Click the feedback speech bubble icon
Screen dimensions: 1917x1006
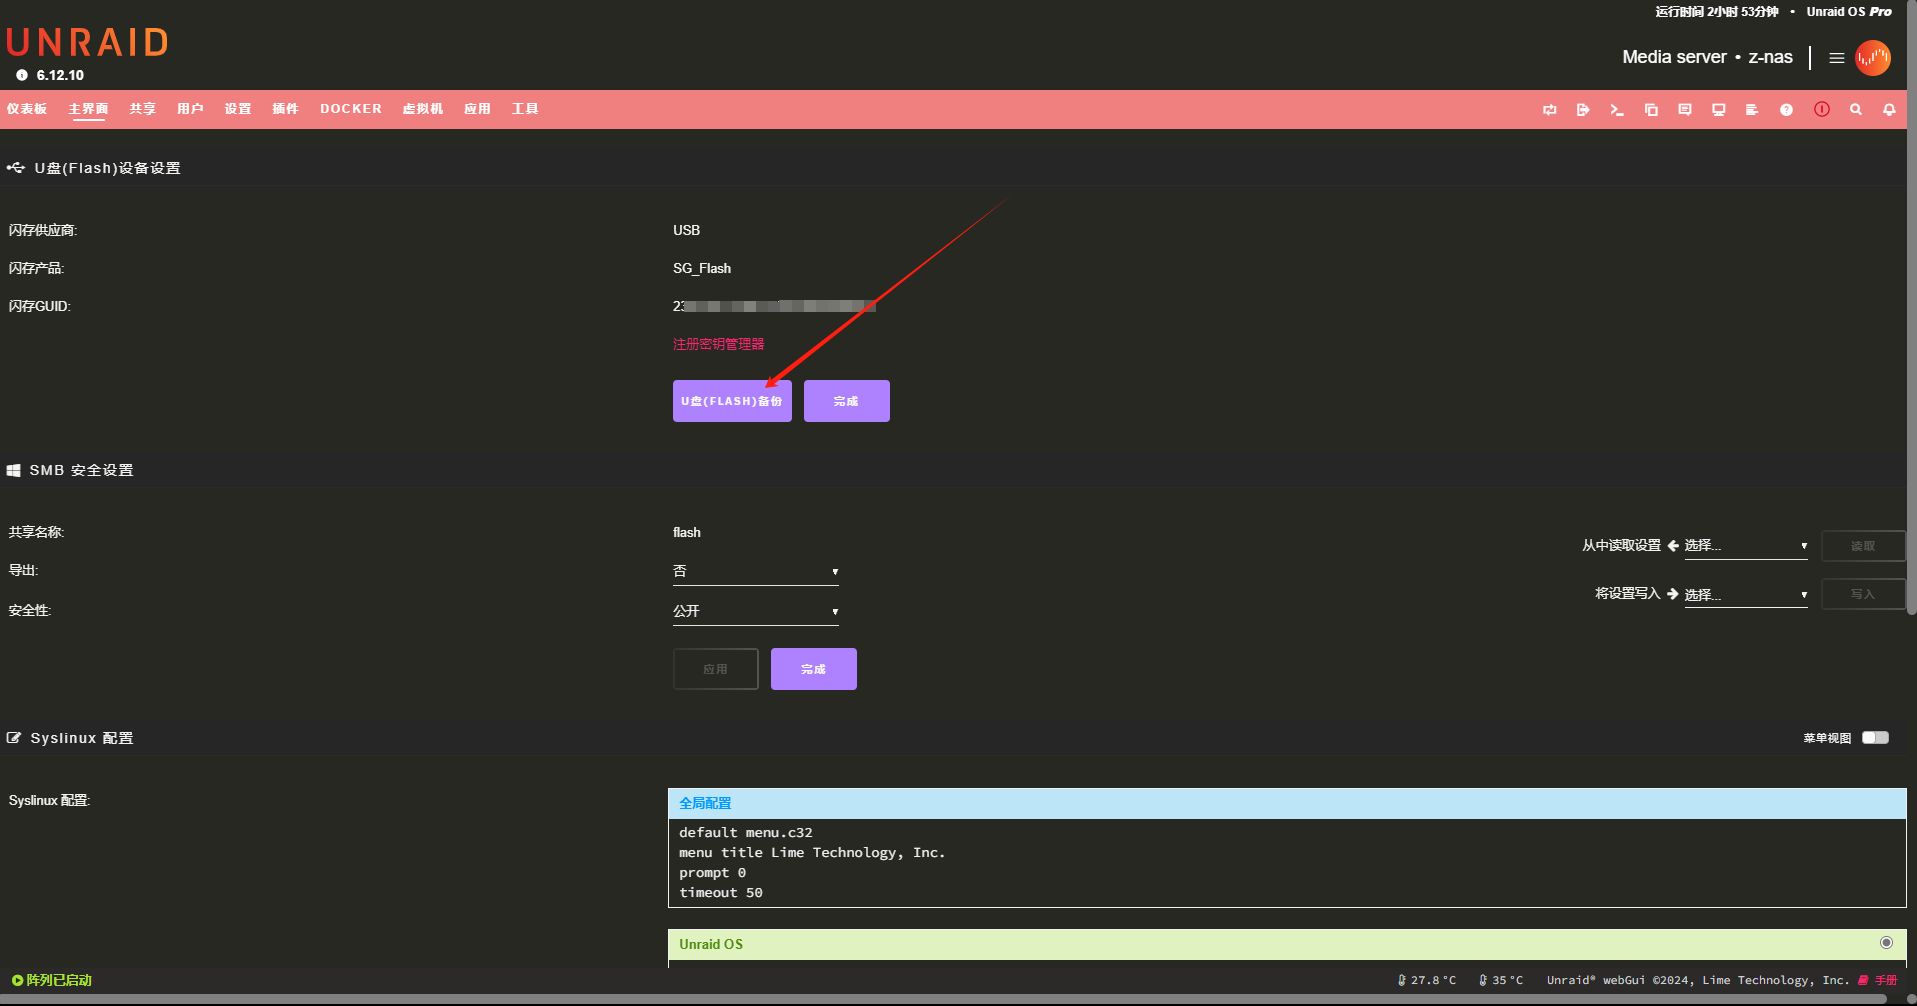(1685, 110)
